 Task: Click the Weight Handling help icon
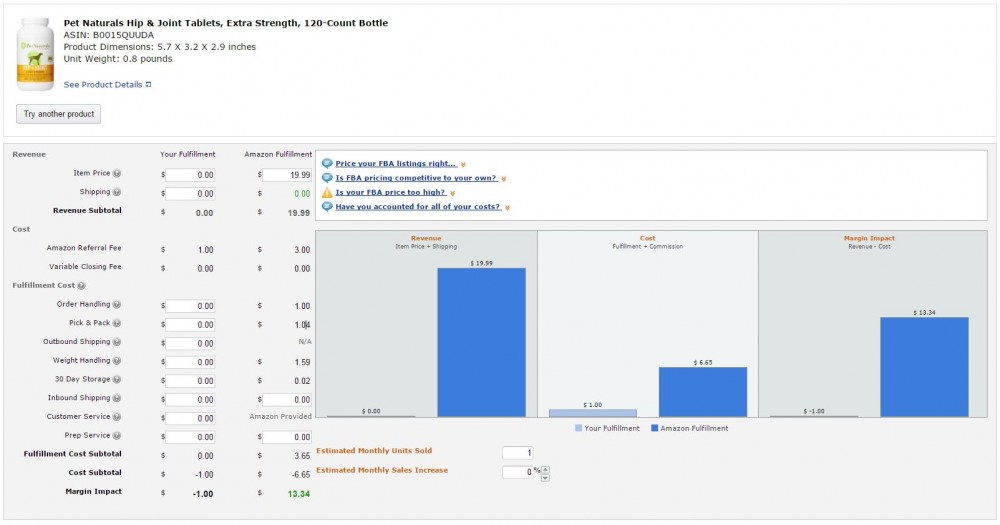pyautogui.click(x=117, y=361)
